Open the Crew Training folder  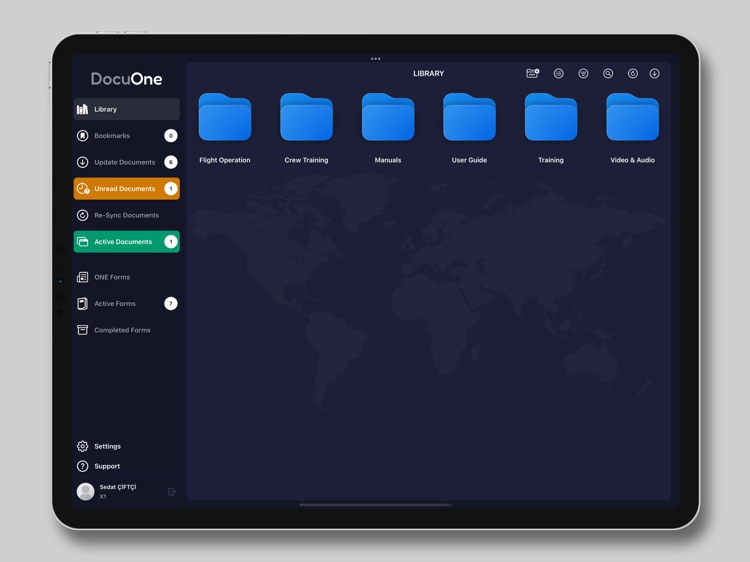pyautogui.click(x=306, y=128)
